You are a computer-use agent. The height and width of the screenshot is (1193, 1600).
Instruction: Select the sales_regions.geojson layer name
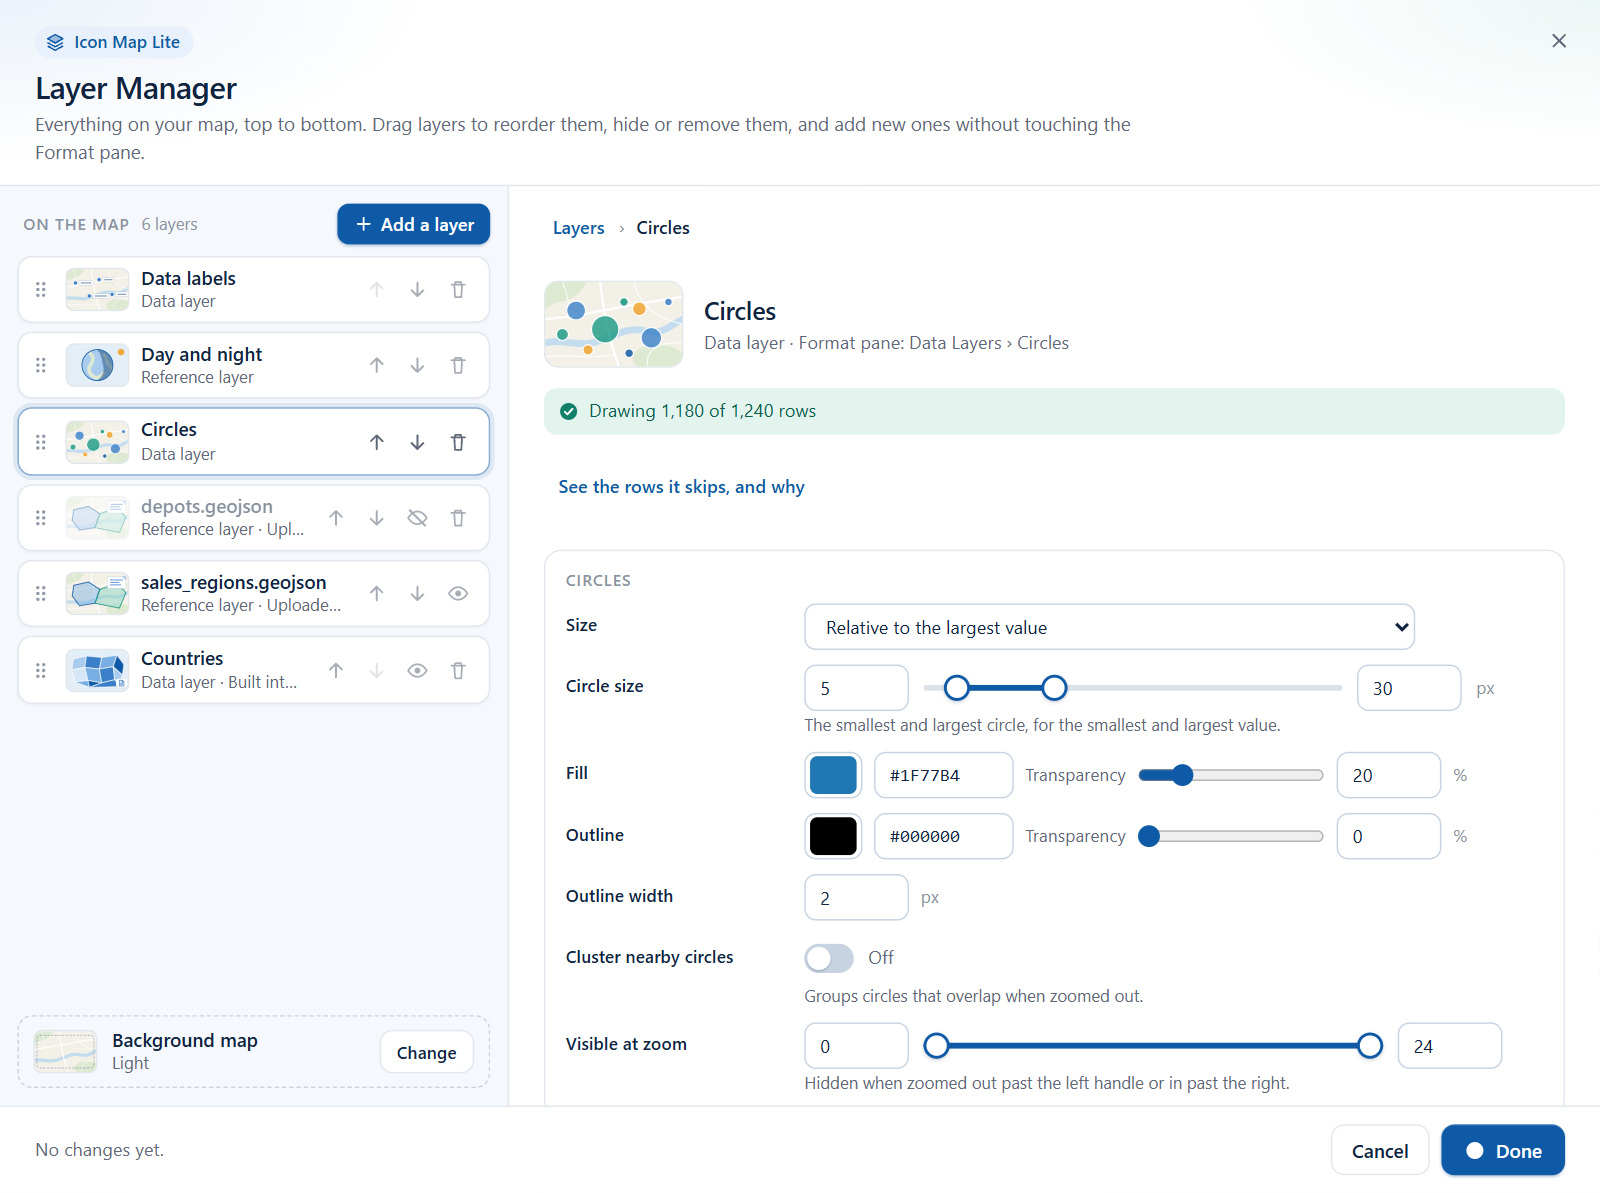click(x=234, y=582)
